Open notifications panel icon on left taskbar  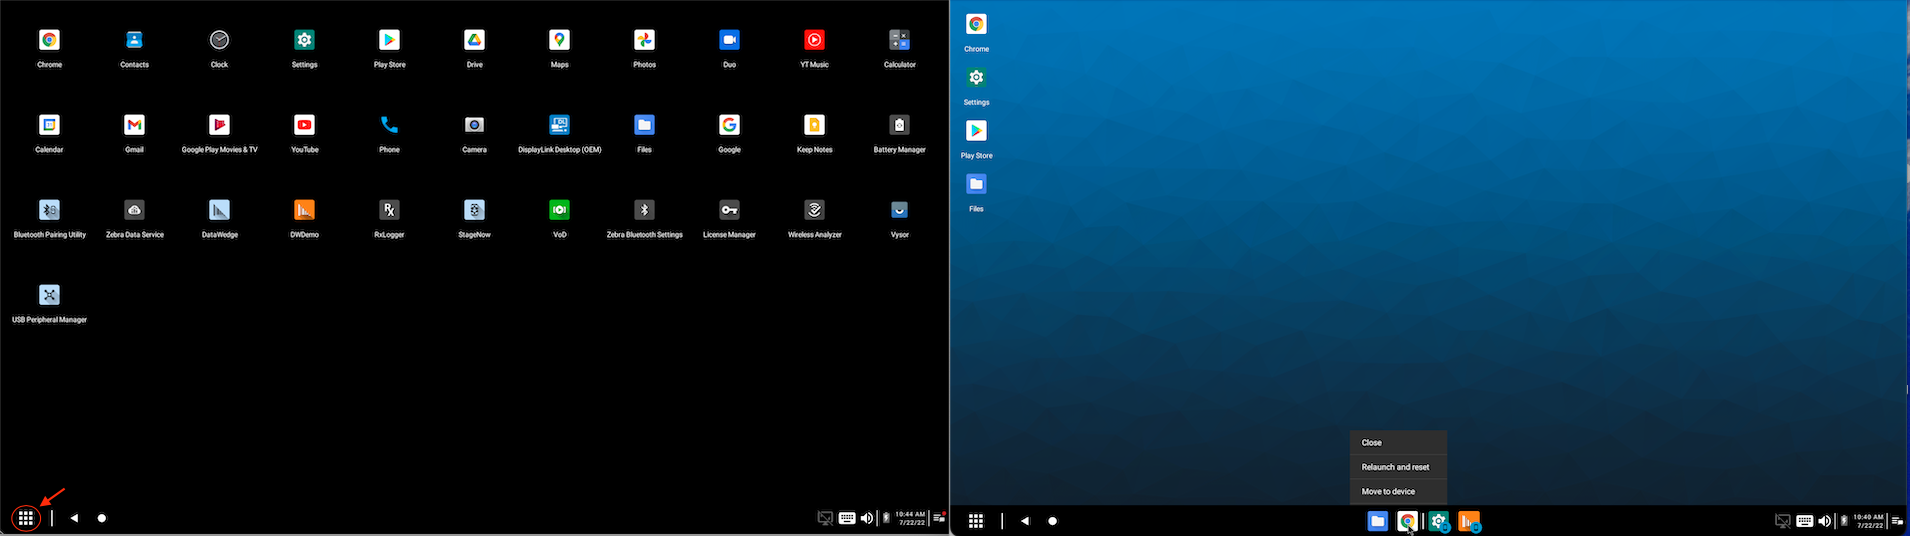click(939, 518)
